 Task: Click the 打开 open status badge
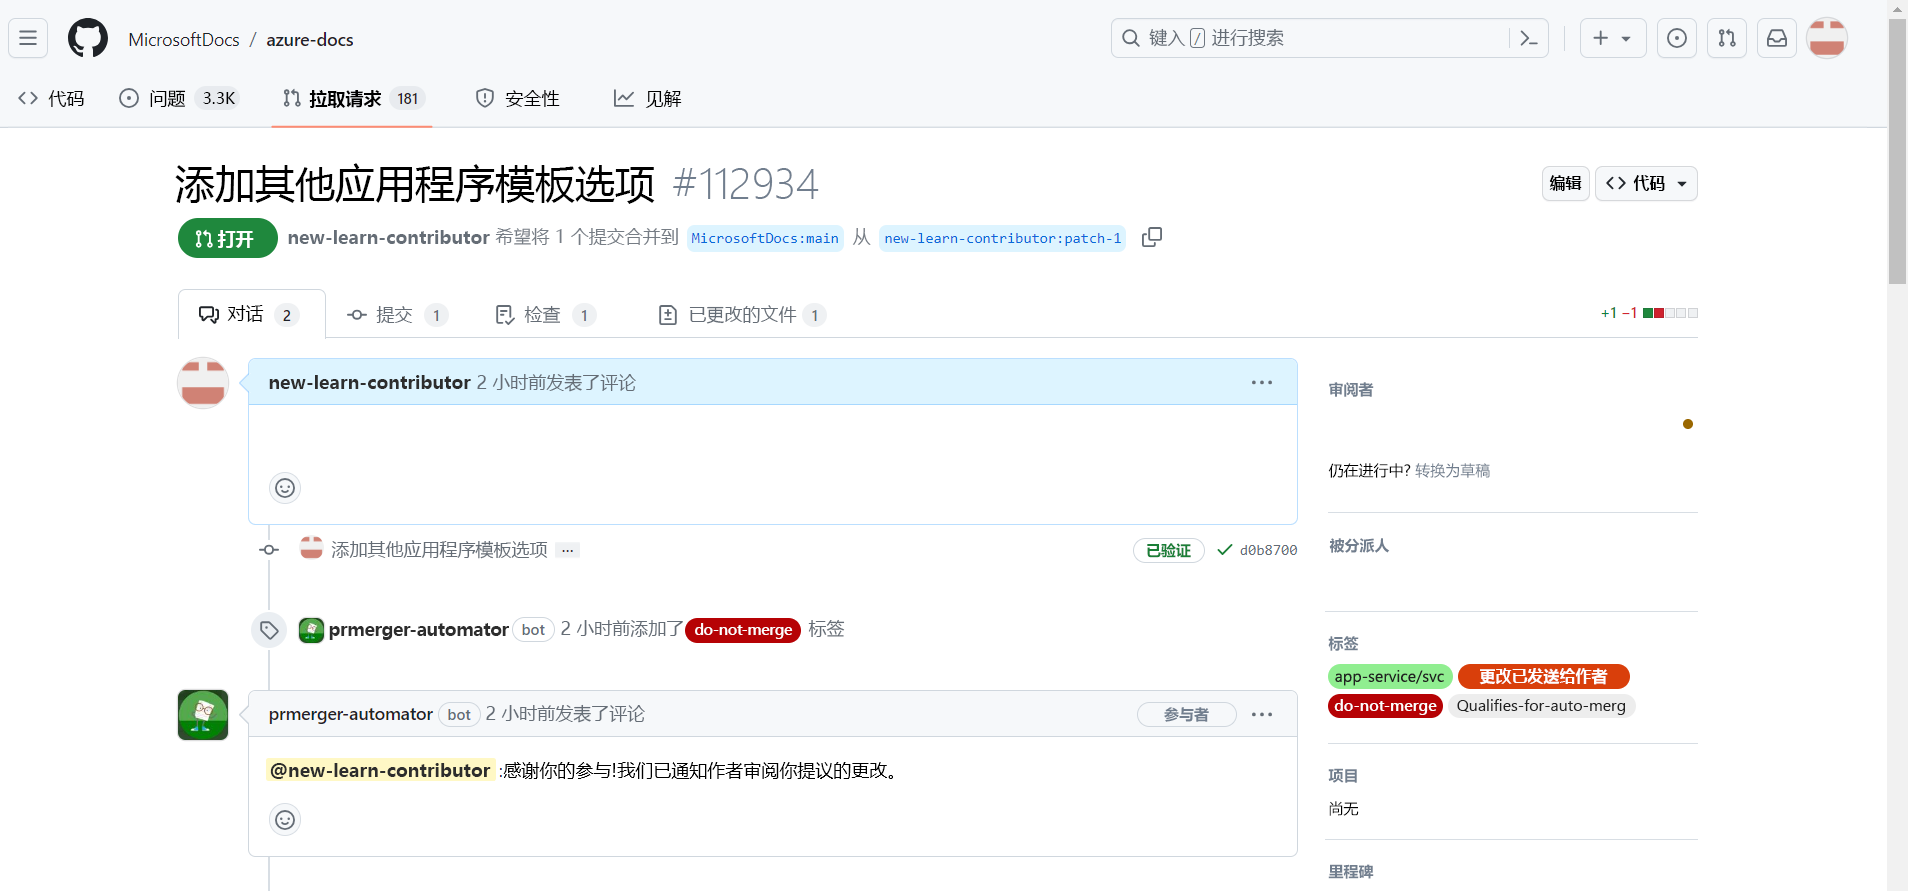tap(227, 238)
